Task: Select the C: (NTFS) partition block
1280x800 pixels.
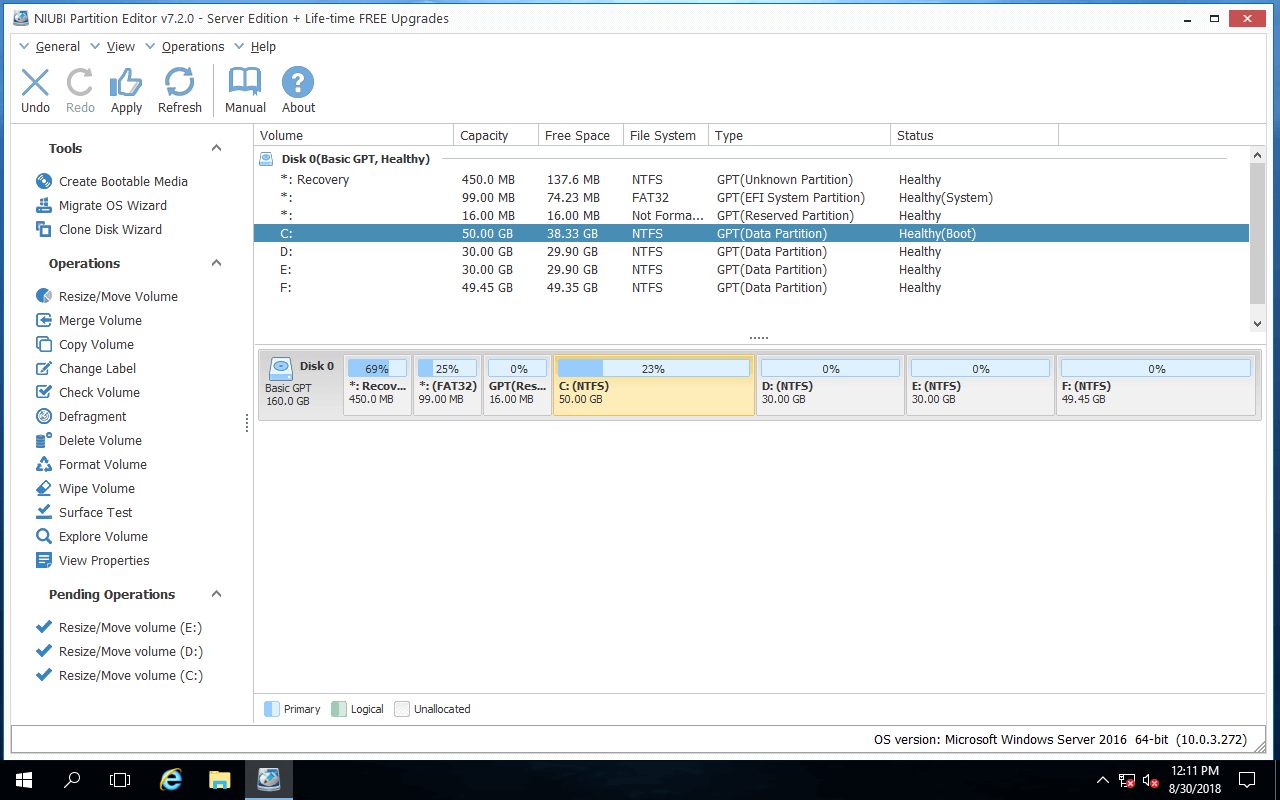Action: [654, 385]
